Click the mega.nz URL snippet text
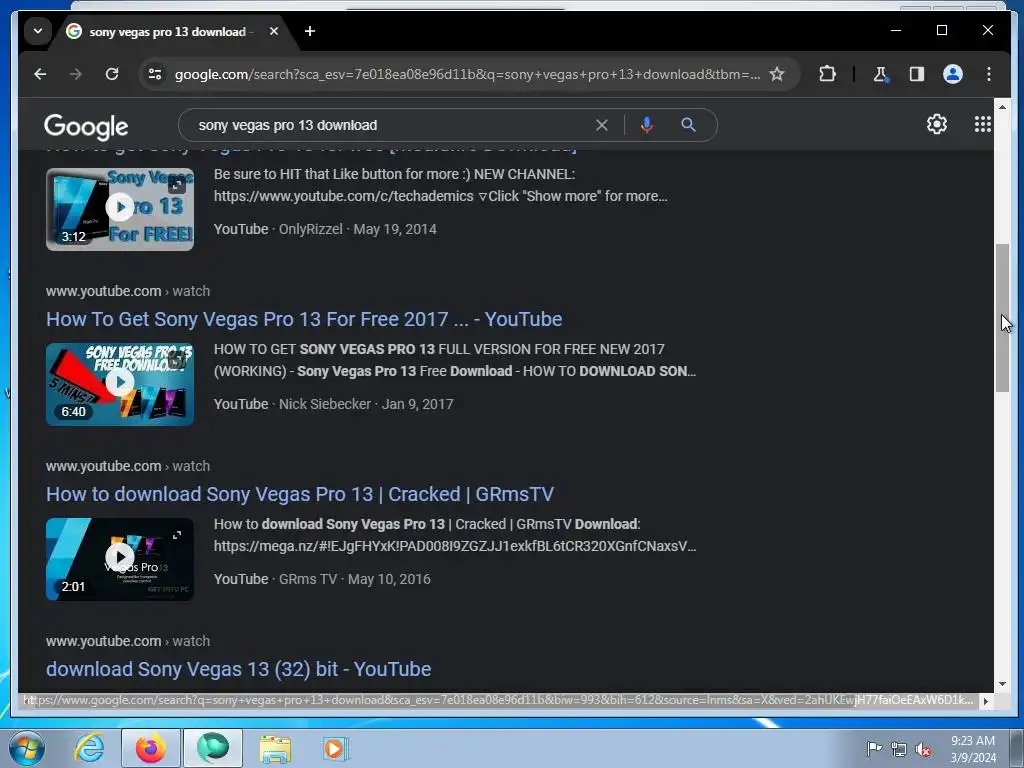Image resolution: width=1024 pixels, height=768 pixels. [x=455, y=546]
